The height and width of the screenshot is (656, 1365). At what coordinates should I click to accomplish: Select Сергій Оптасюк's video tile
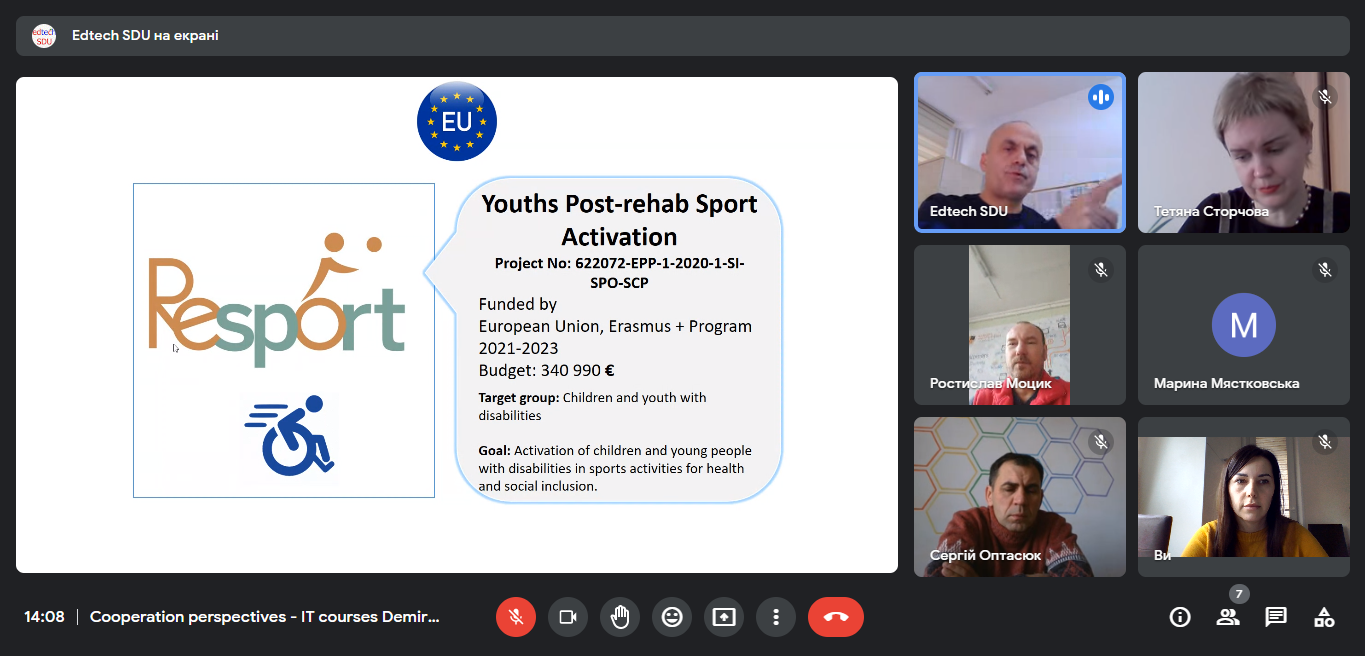1020,497
